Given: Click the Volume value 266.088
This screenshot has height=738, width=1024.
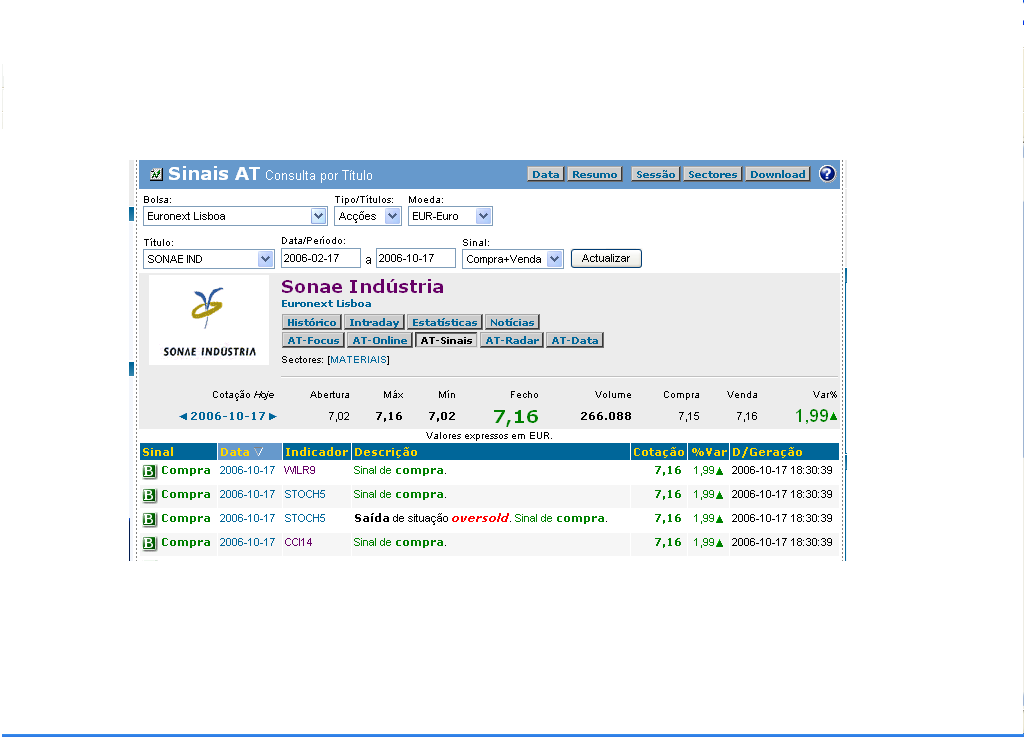Looking at the screenshot, I should [606, 416].
